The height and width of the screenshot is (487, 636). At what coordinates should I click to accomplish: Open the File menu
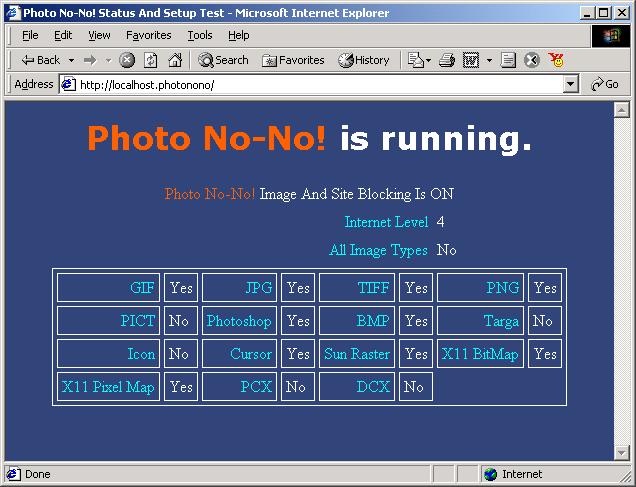point(30,35)
